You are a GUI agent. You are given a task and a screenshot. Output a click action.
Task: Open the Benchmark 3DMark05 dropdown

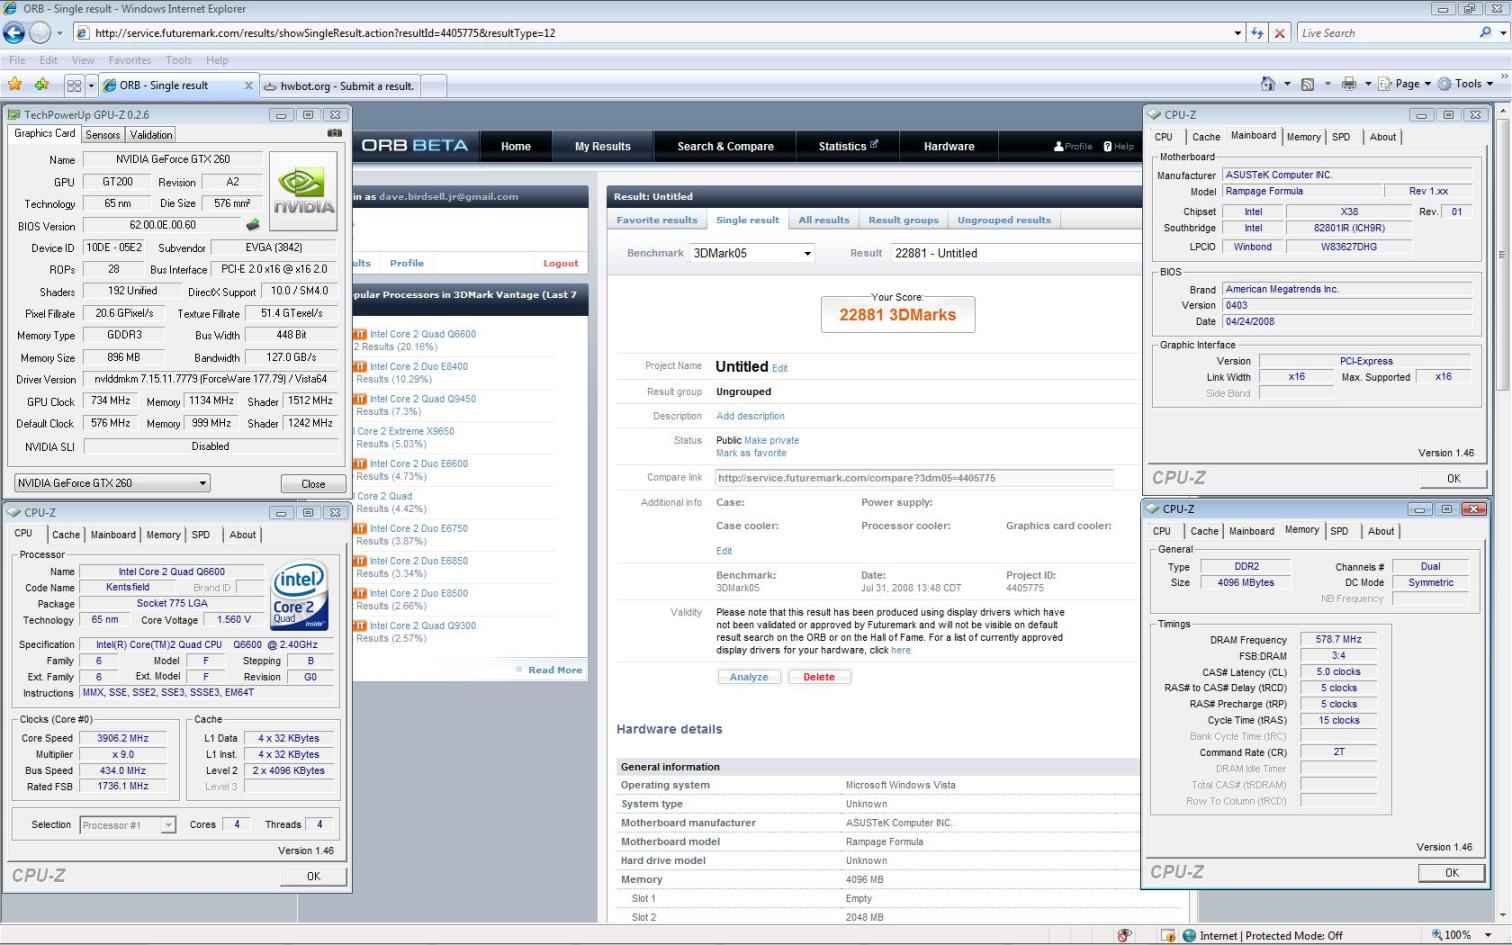[x=752, y=253]
